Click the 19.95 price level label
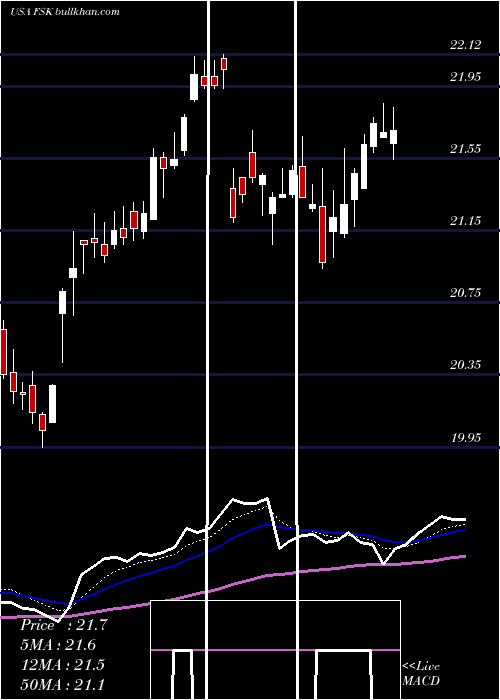Viewport: 500px width, 700px height. tap(466, 438)
